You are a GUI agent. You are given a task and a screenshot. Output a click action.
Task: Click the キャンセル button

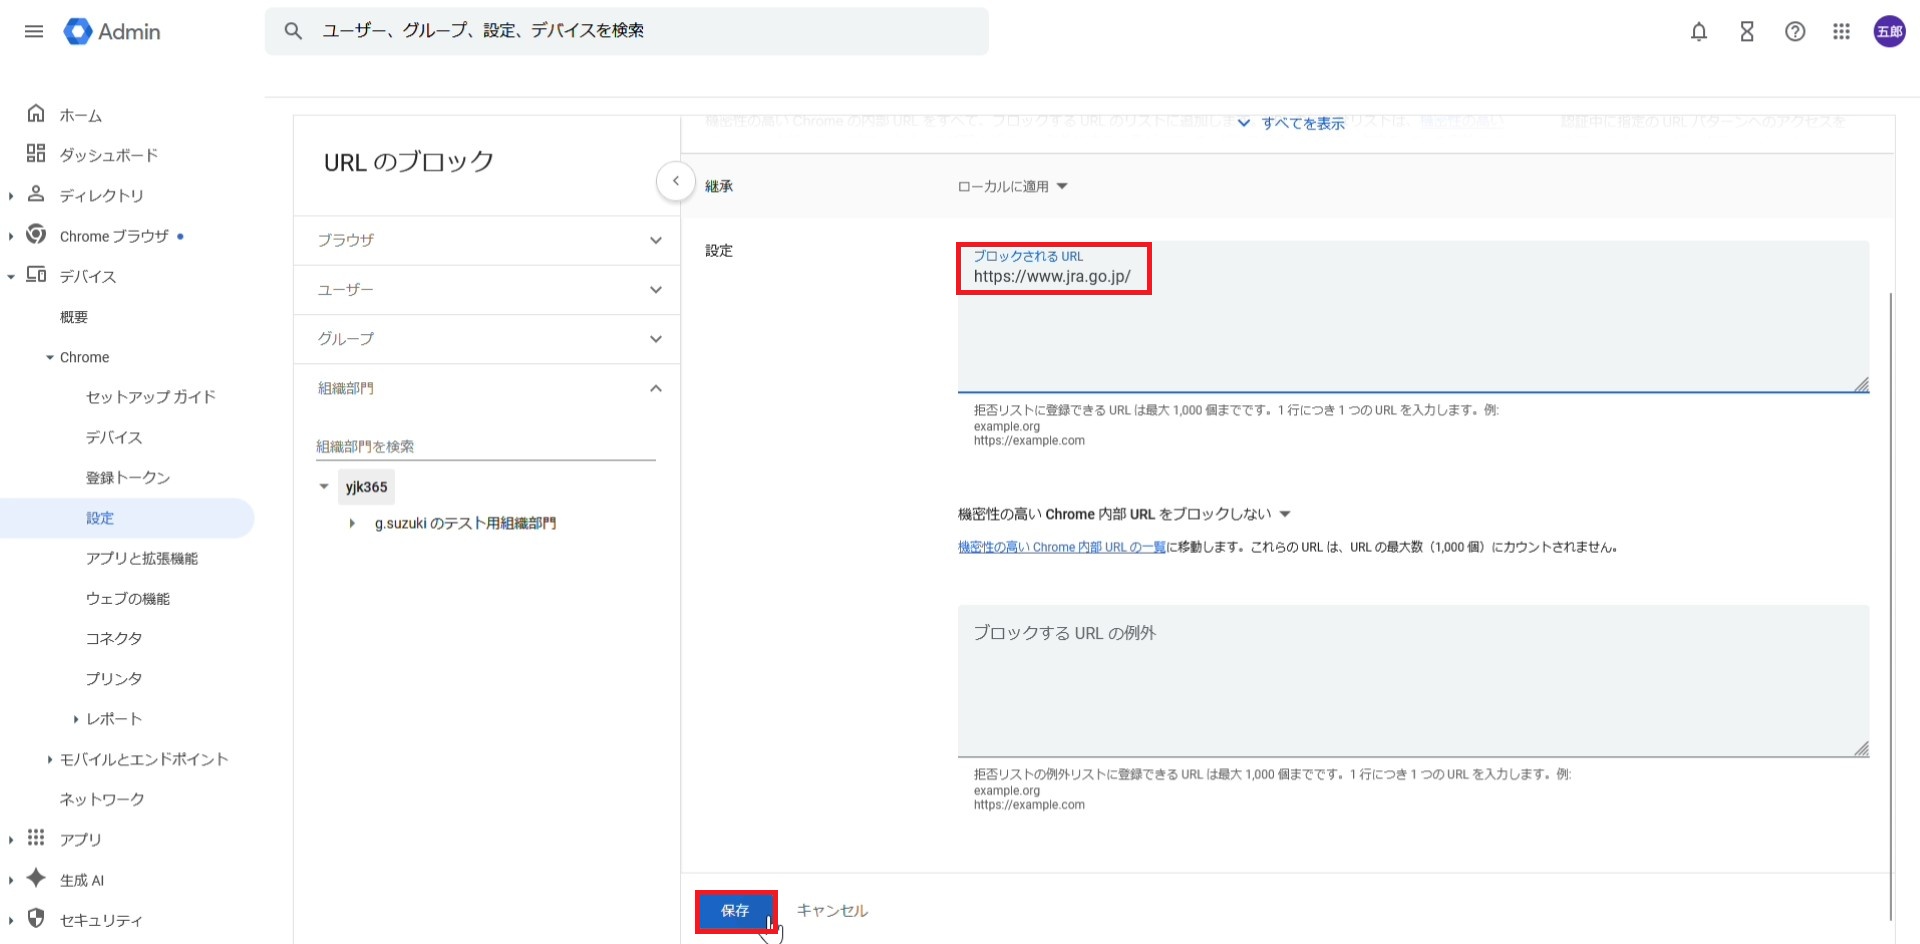point(832,911)
